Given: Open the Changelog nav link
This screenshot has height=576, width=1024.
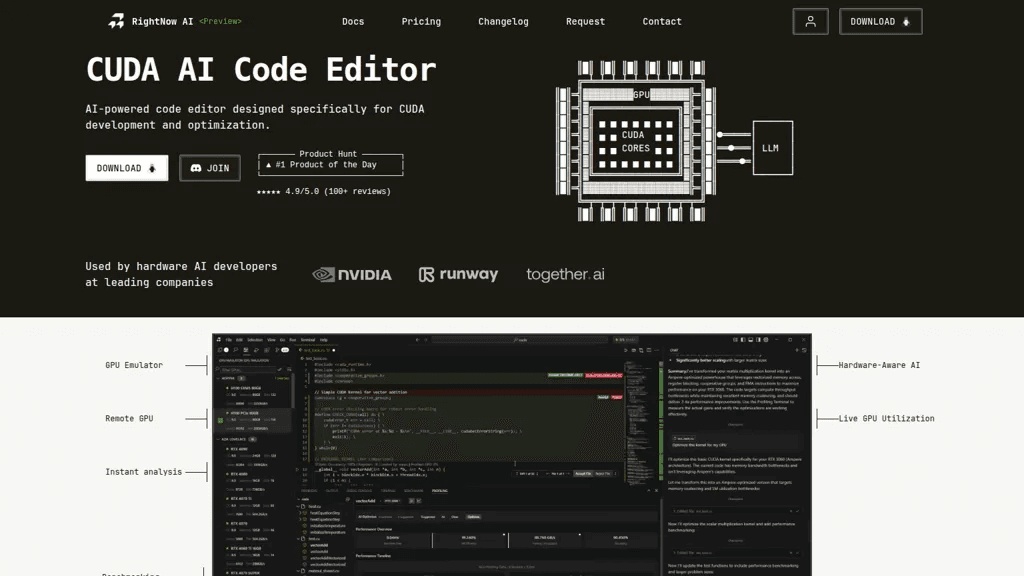Looking at the screenshot, I should point(504,22).
